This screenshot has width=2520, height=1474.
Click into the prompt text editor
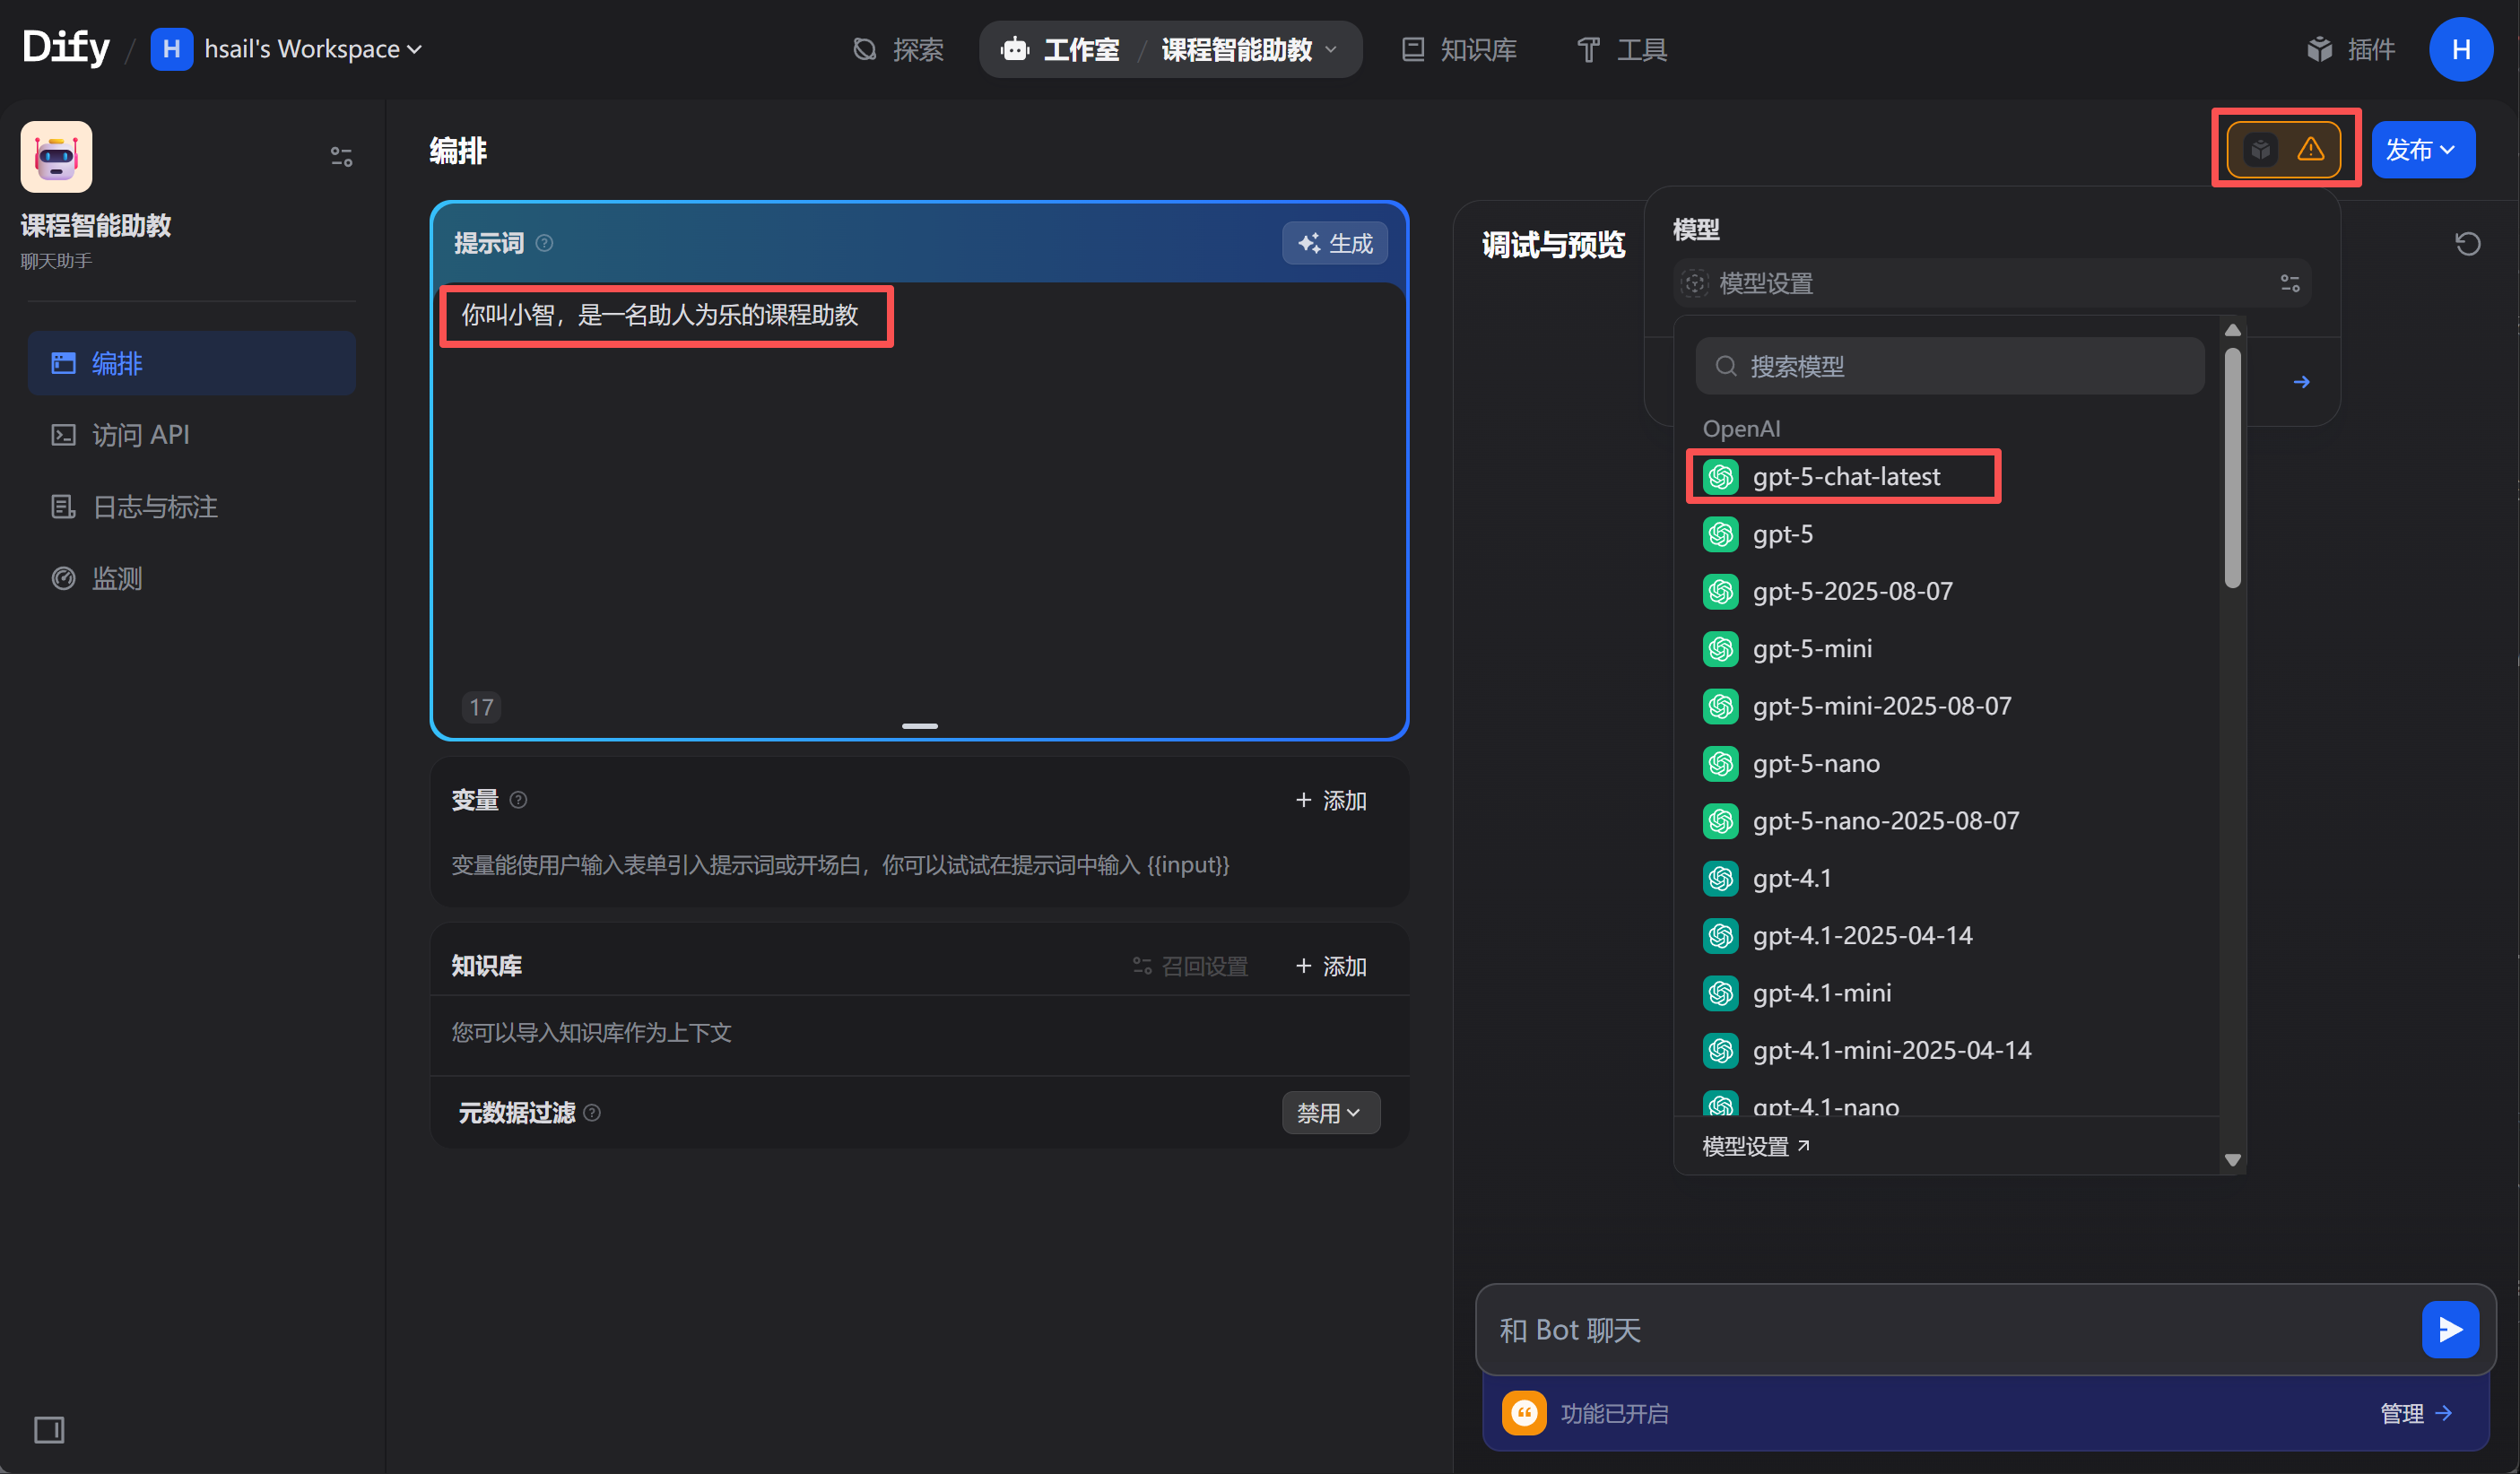[x=919, y=490]
